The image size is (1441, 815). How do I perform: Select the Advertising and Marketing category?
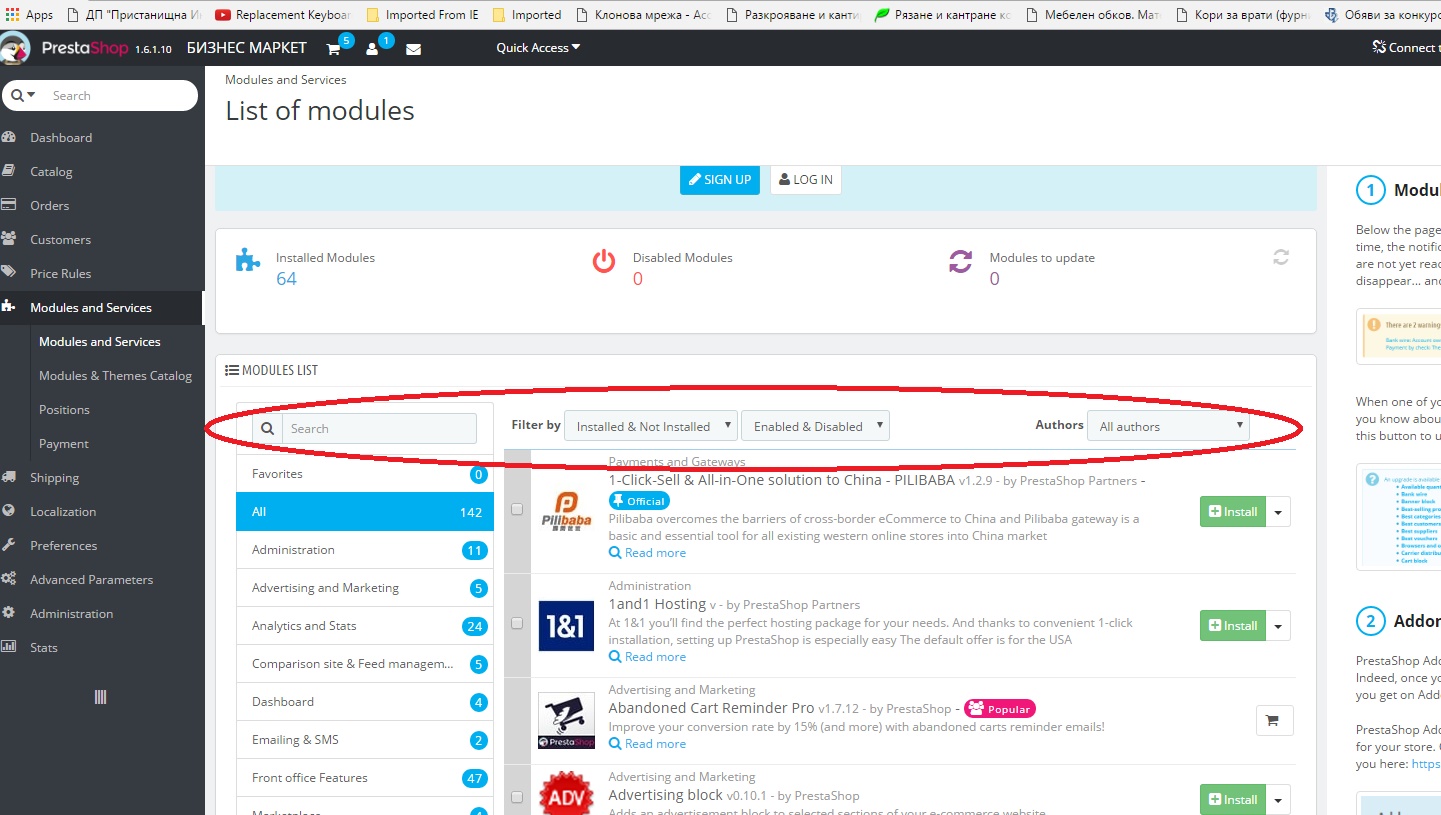click(x=365, y=588)
